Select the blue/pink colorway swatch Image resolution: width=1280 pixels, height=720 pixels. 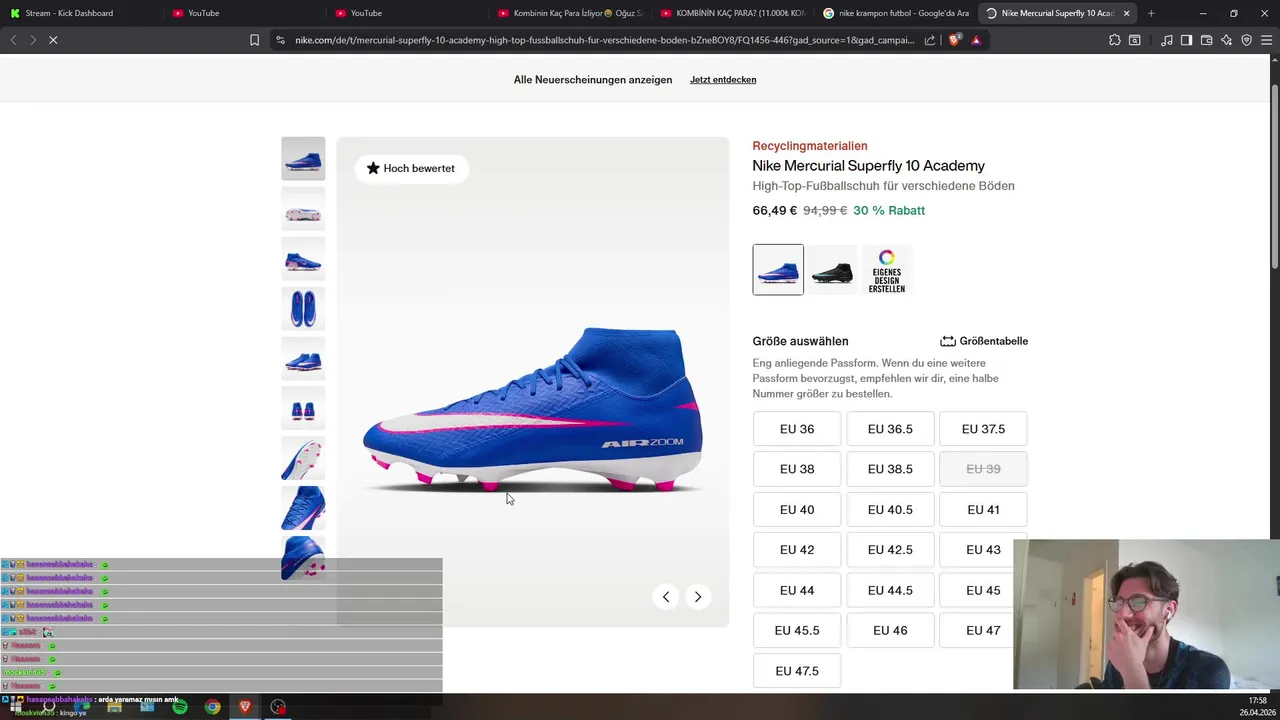[778, 270]
